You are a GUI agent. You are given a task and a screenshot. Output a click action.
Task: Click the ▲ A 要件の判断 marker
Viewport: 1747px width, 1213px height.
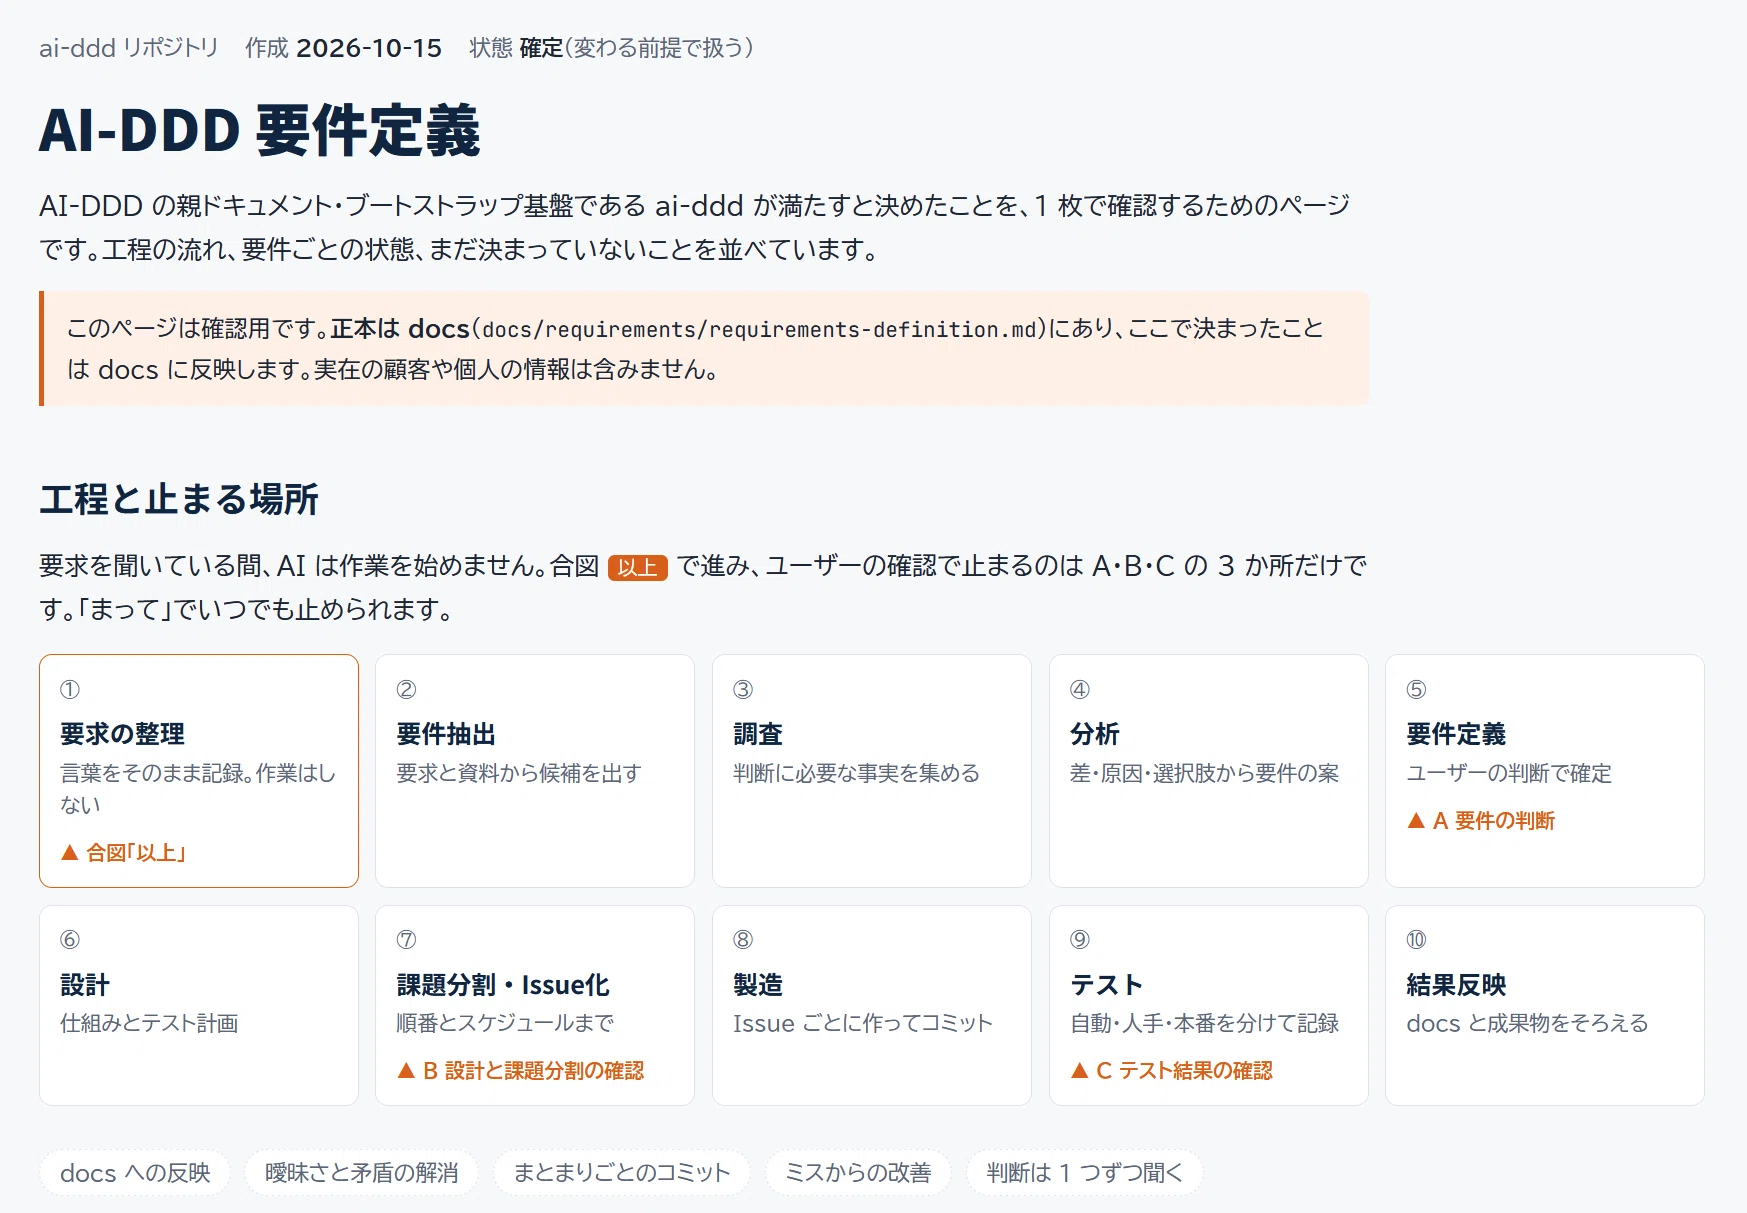click(x=1481, y=821)
